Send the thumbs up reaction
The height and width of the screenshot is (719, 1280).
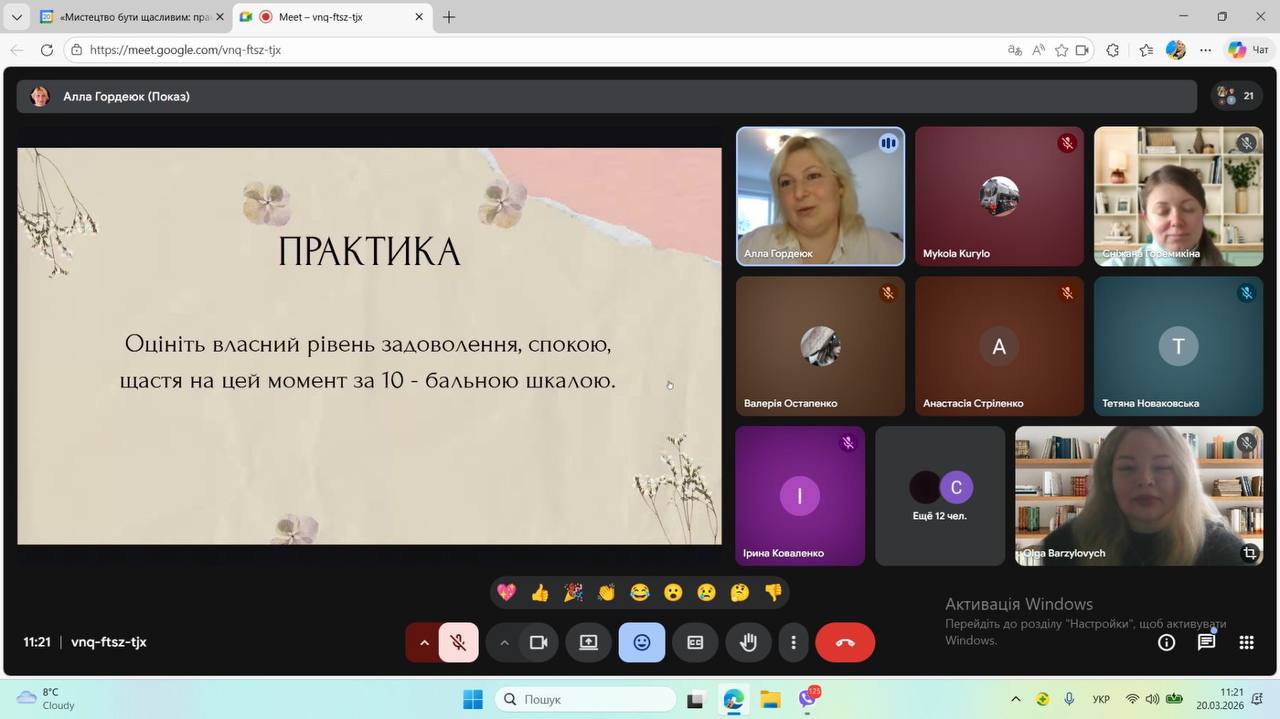(x=540, y=593)
